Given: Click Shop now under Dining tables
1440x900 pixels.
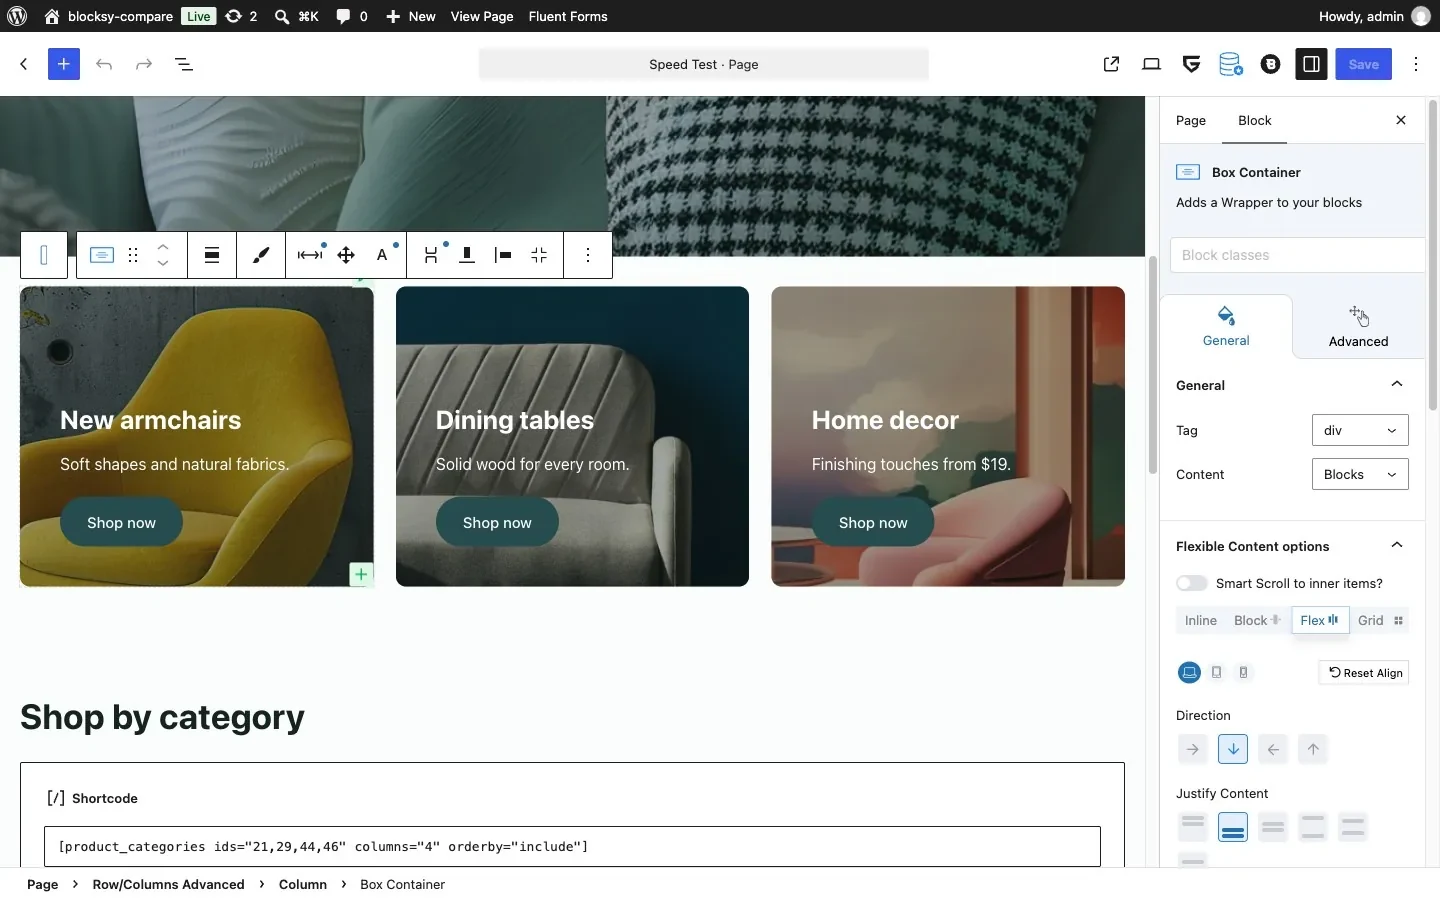Looking at the screenshot, I should [x=497, y=523].
